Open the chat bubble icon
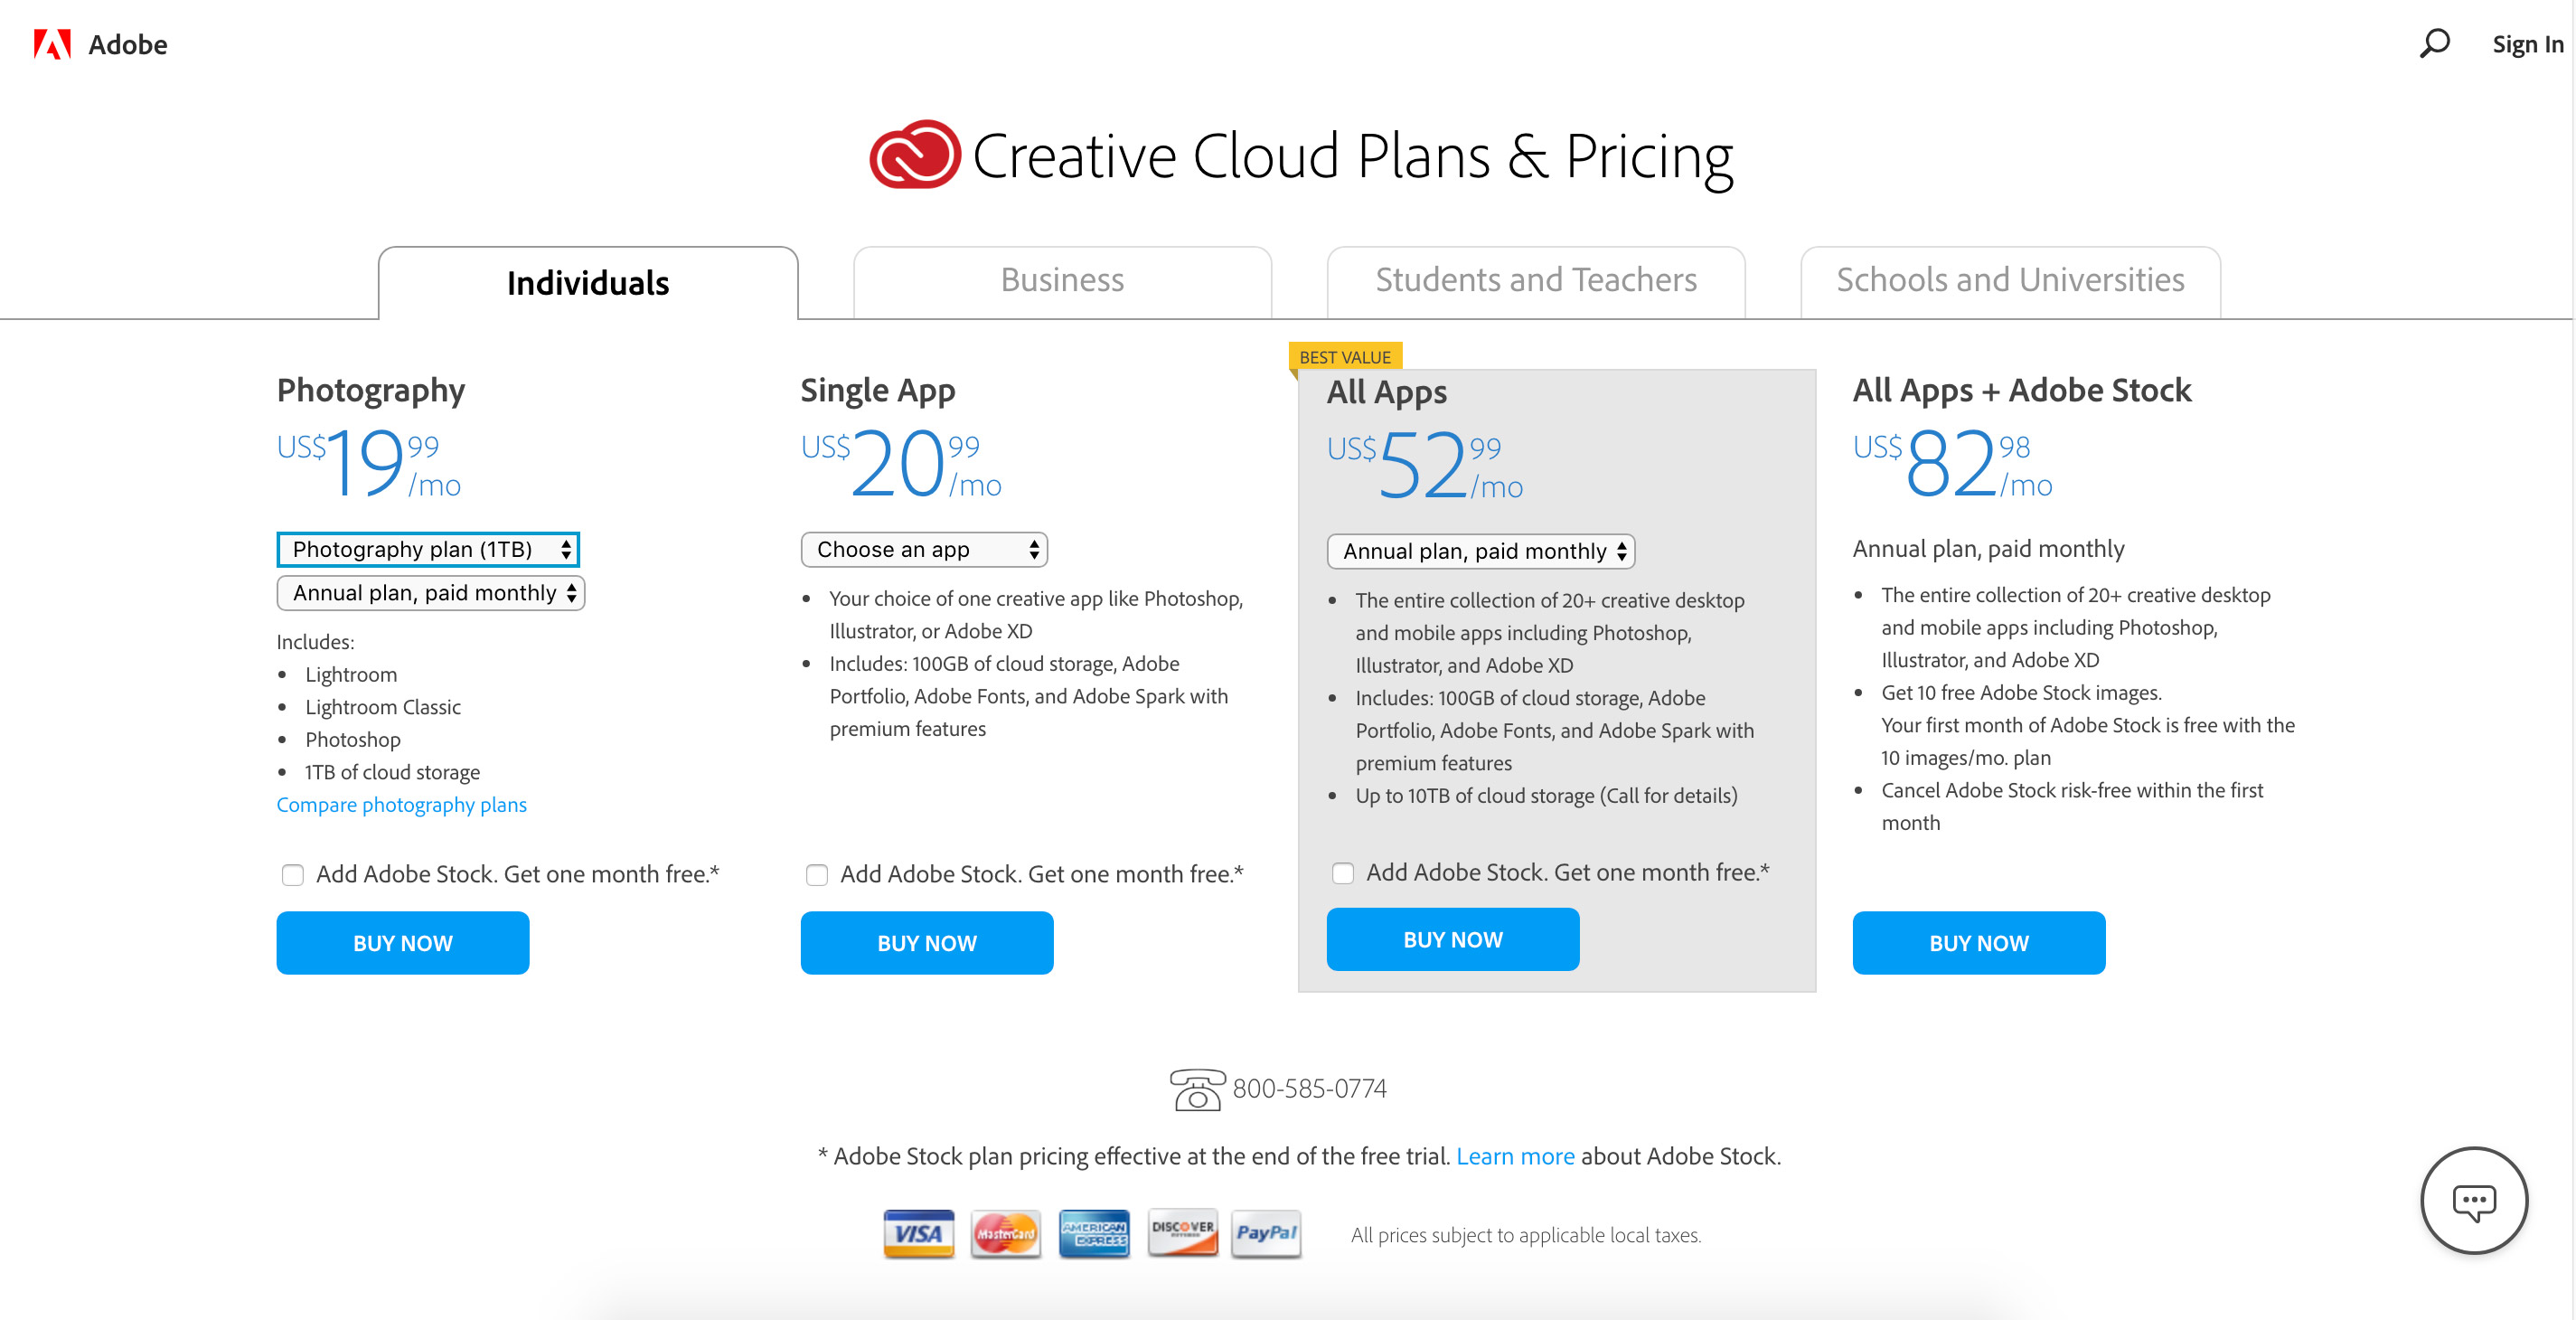Screen dimensions: 2576x1320 coord(2473,1199)
